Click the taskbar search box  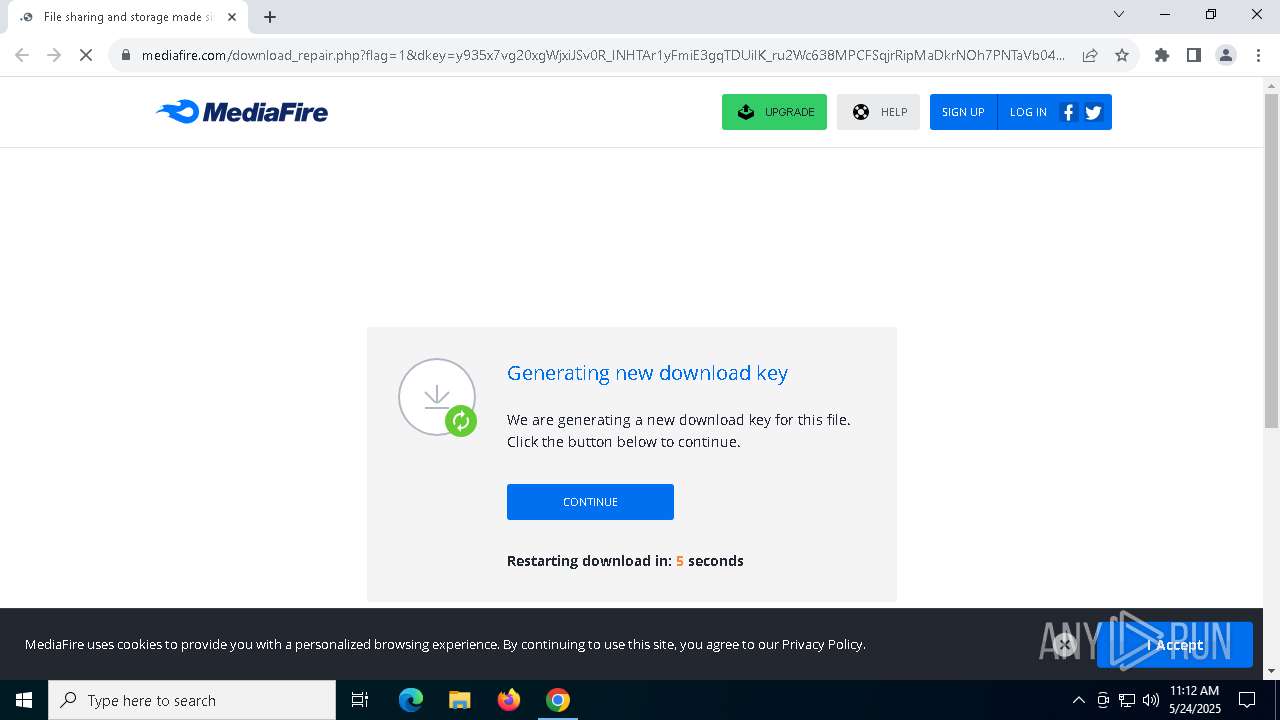click(192, 700)
